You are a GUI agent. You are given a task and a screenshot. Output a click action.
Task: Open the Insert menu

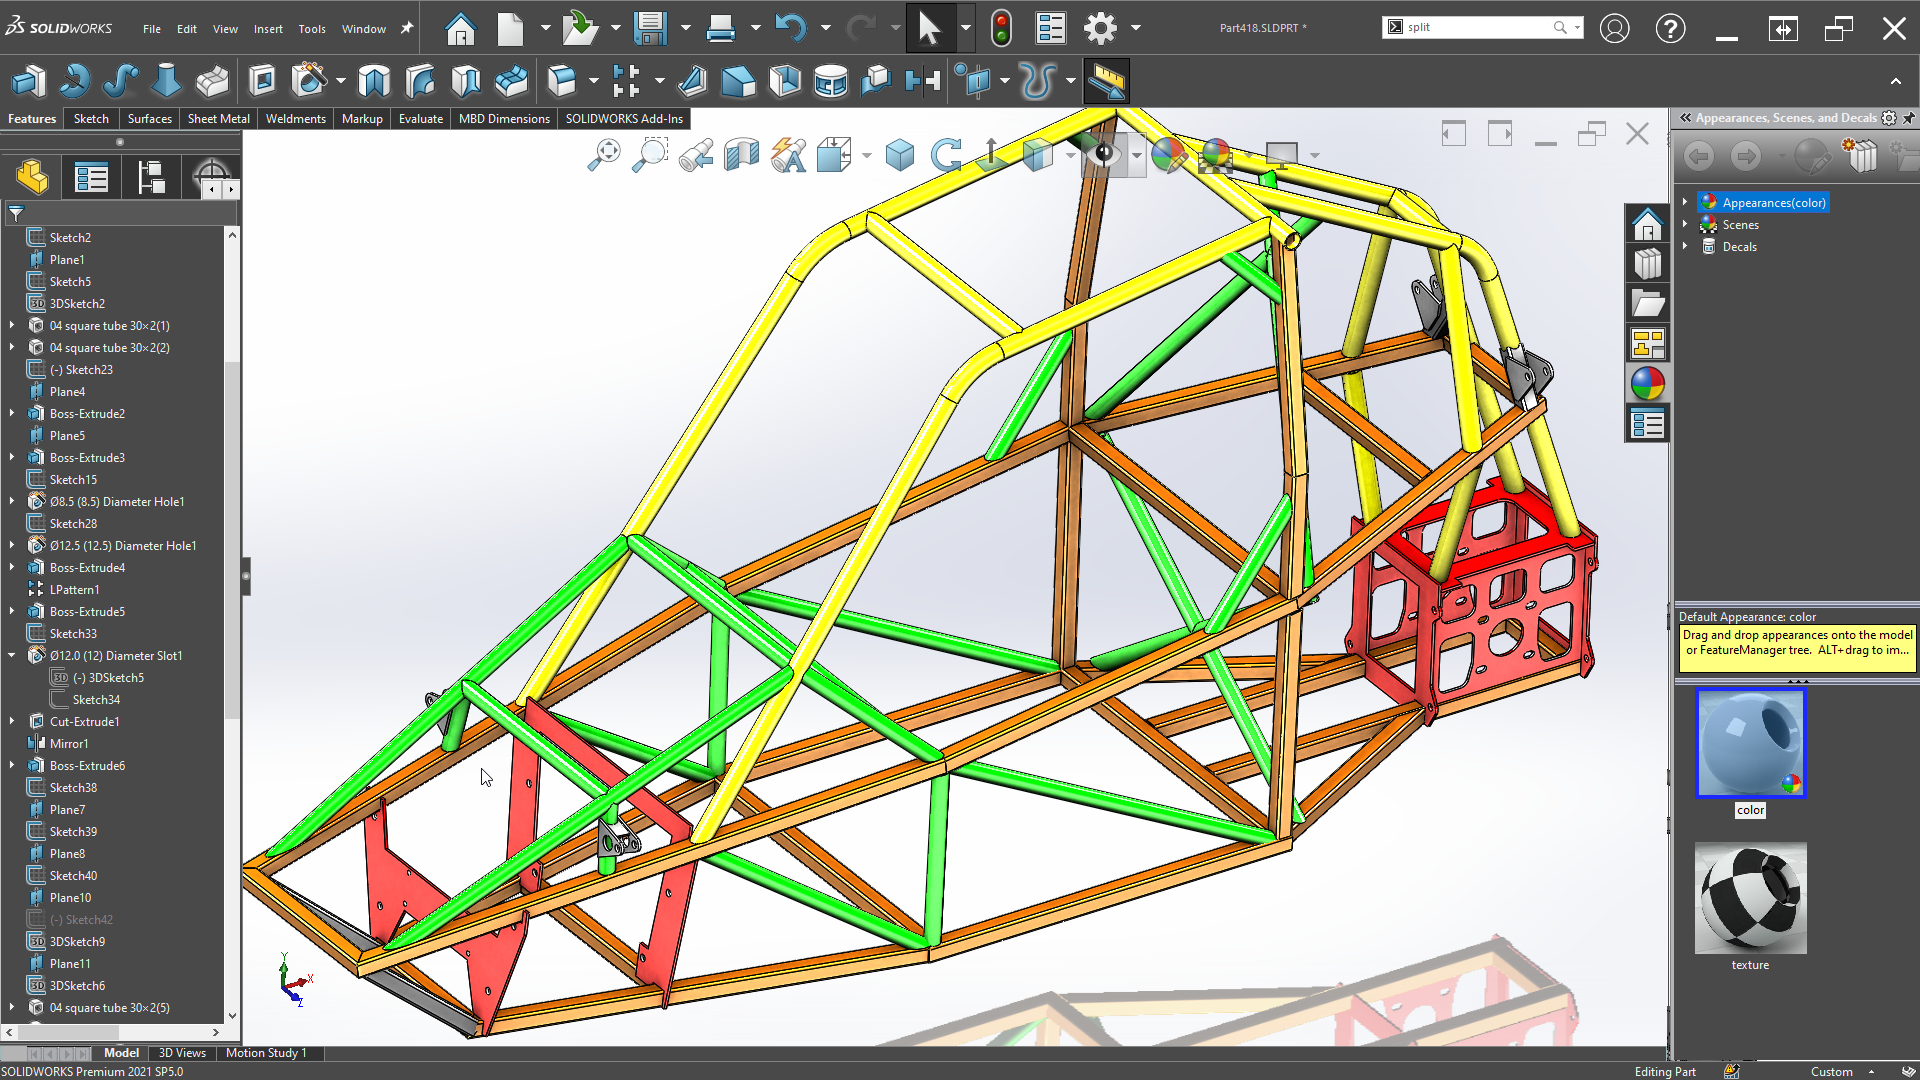[268, 29]
